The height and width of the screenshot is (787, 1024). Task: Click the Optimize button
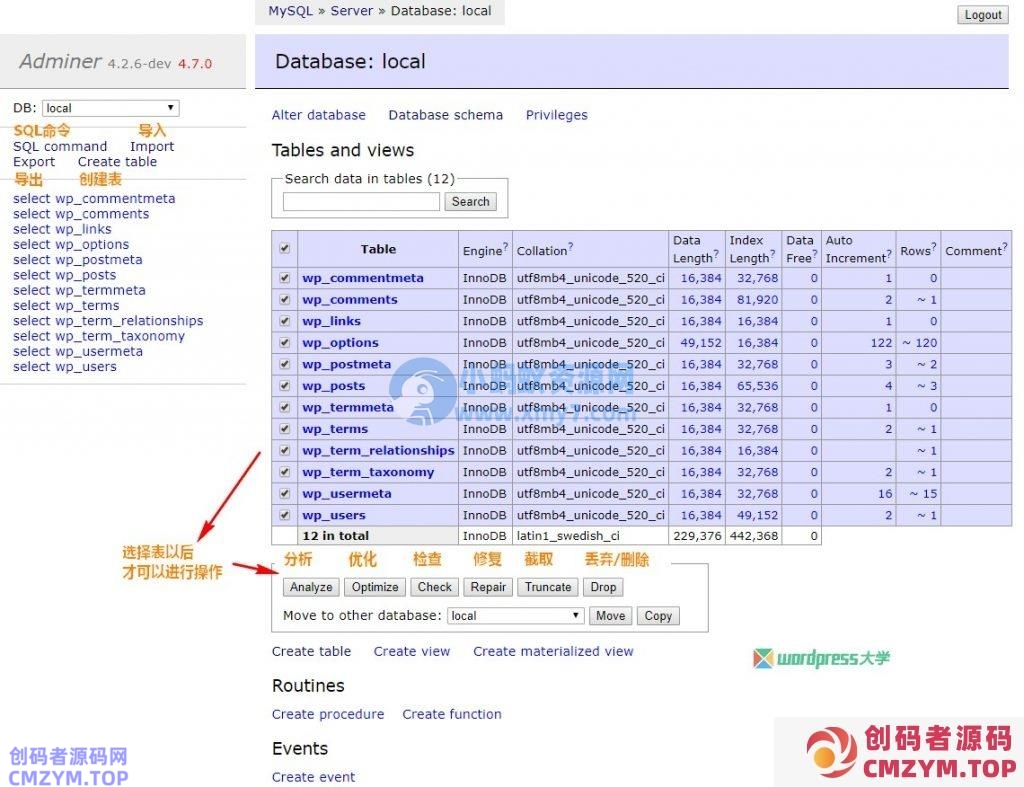coord(375,588)
